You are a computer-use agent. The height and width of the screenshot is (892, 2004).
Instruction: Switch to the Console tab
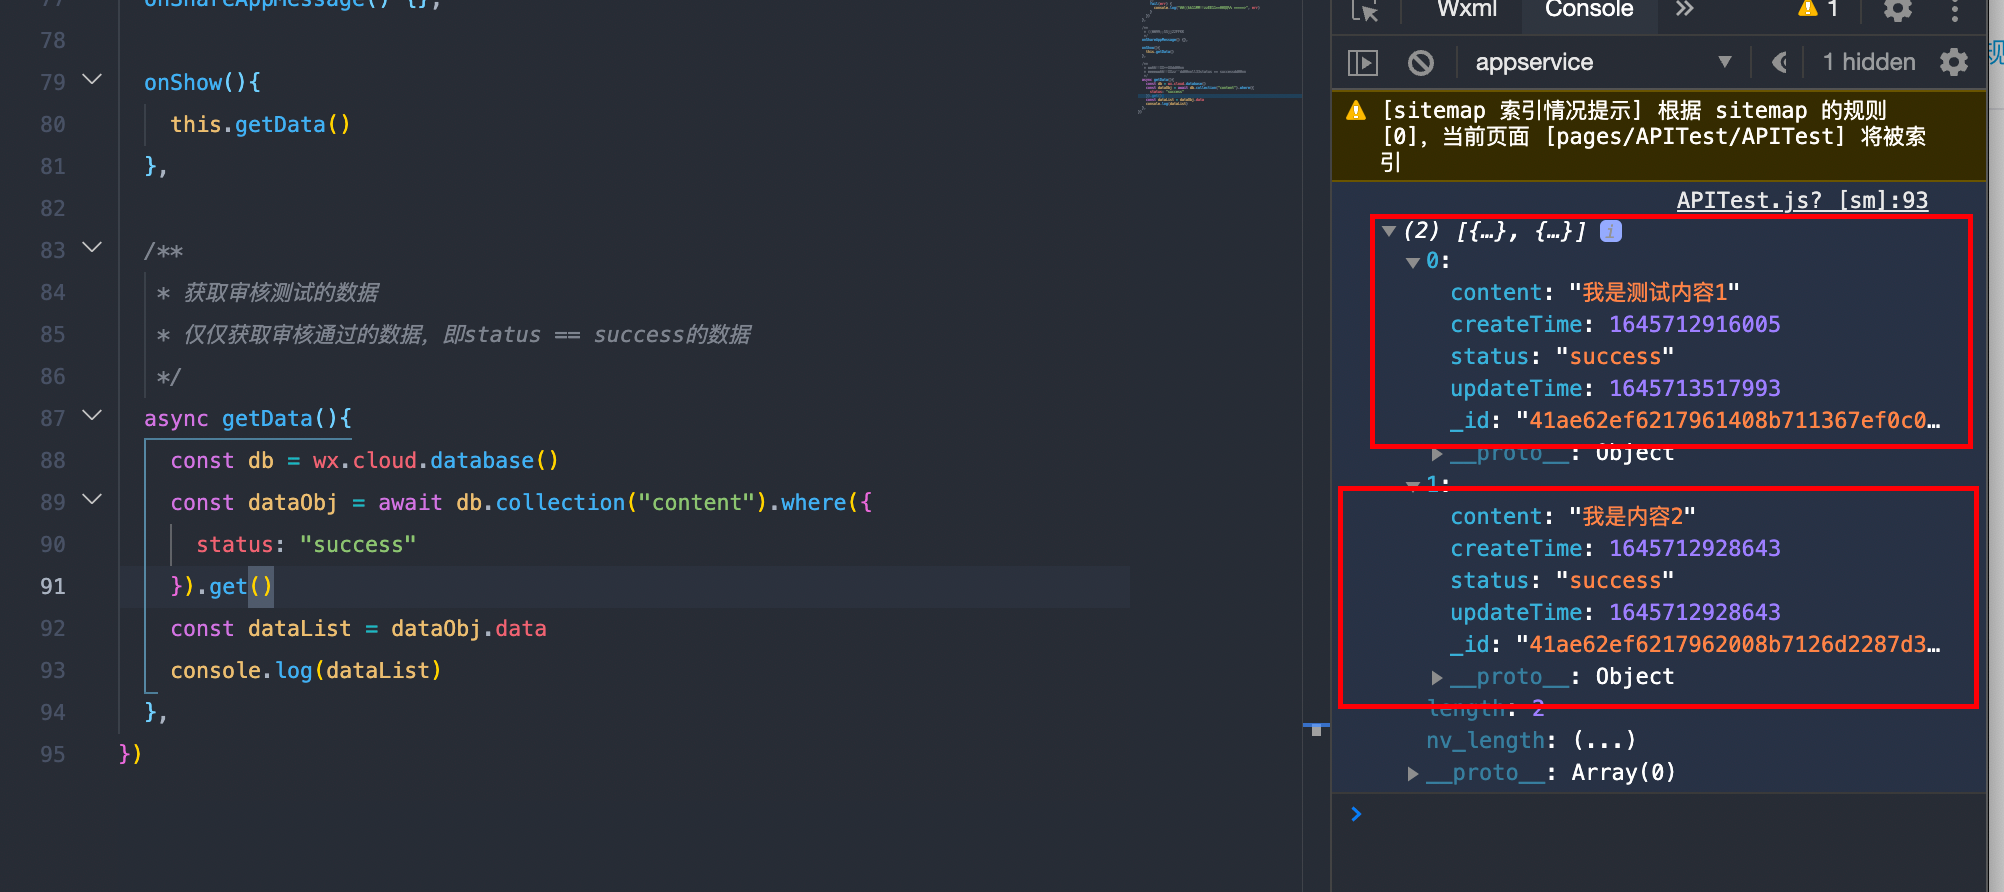(x=1589, y=9)
